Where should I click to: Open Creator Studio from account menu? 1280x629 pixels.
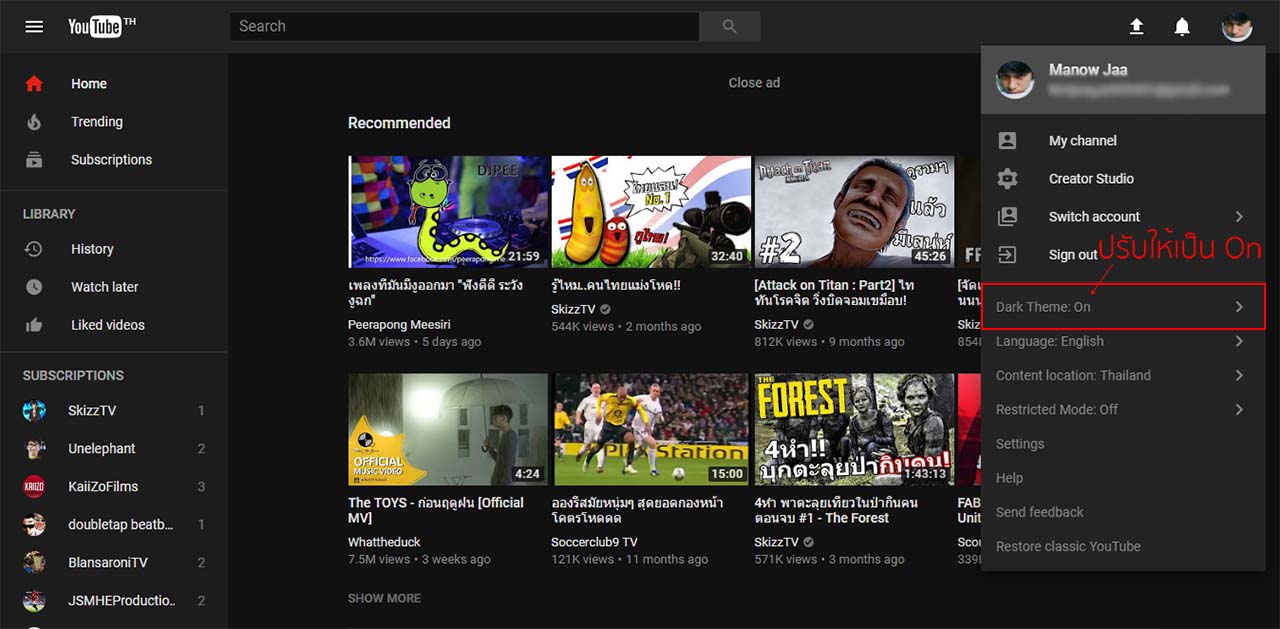coord(1090,179)
